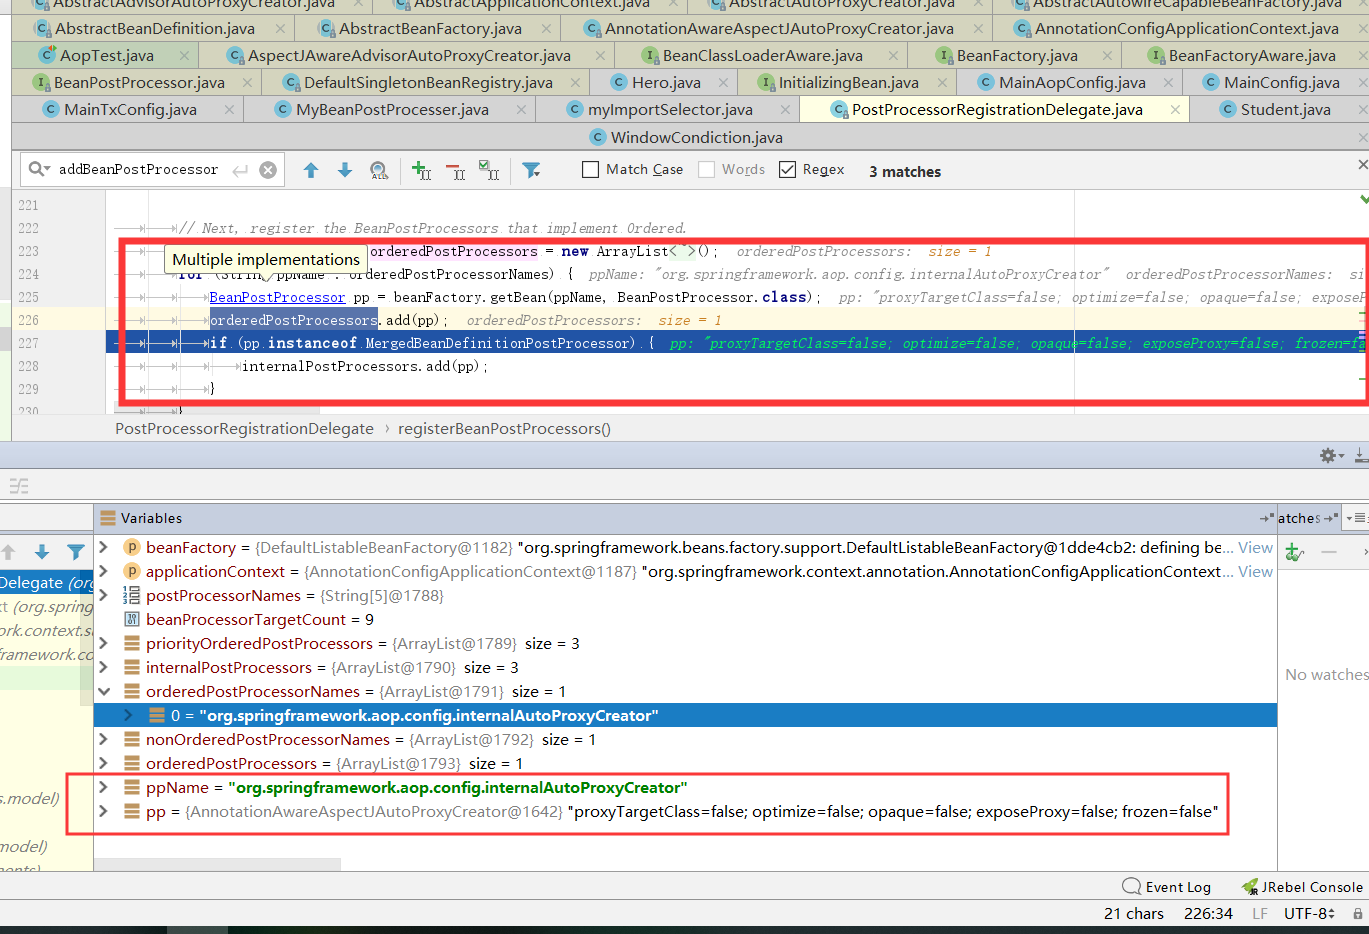
Task: Close the myImportSelector.java tab
Action: (x=785, y=110)
